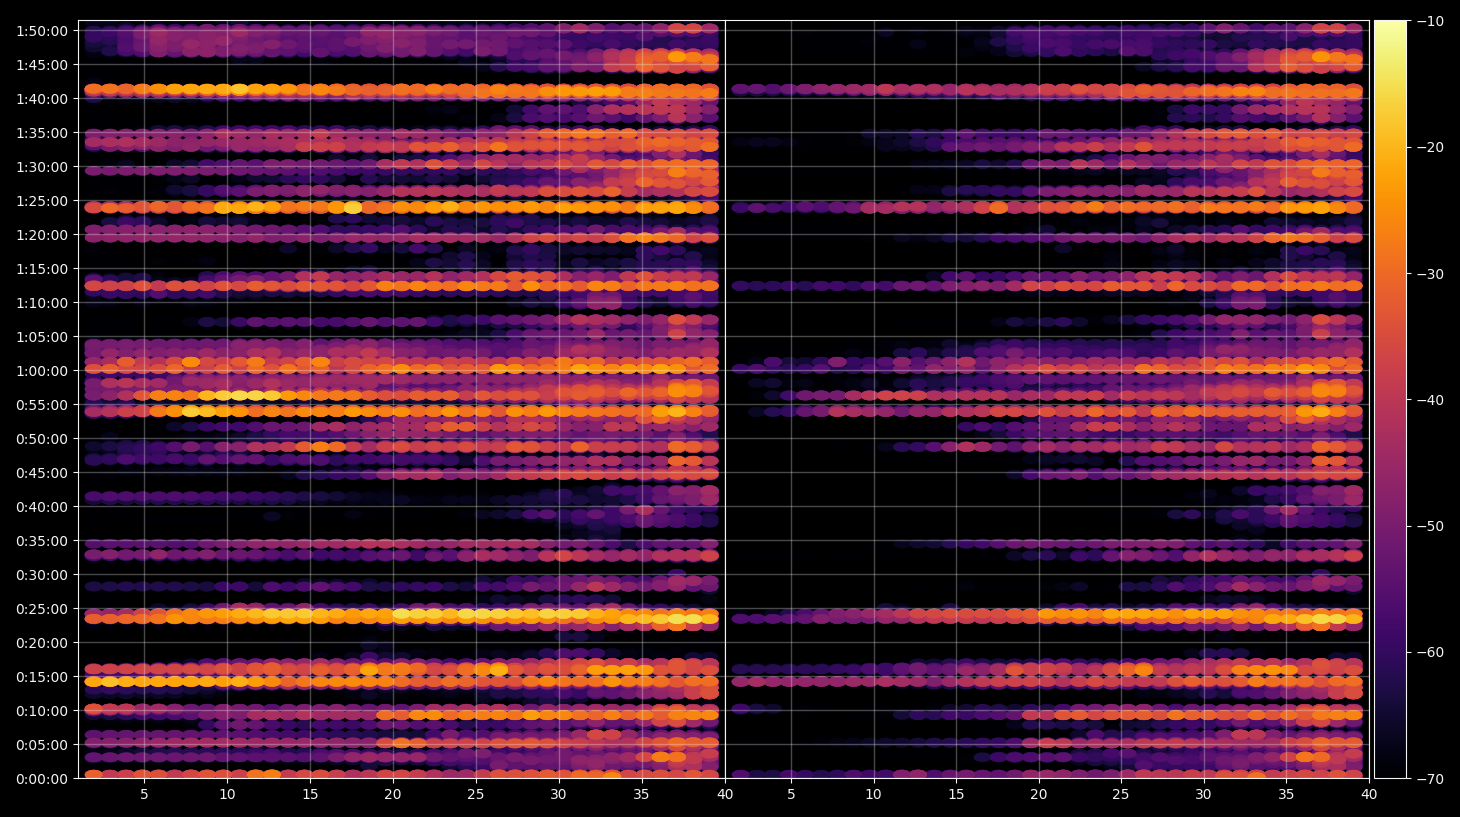Image resolution: width=1460 pixels, height=817 pixels.
Task: Click the 0:00:00 time axis label
Action: point(42,779)
